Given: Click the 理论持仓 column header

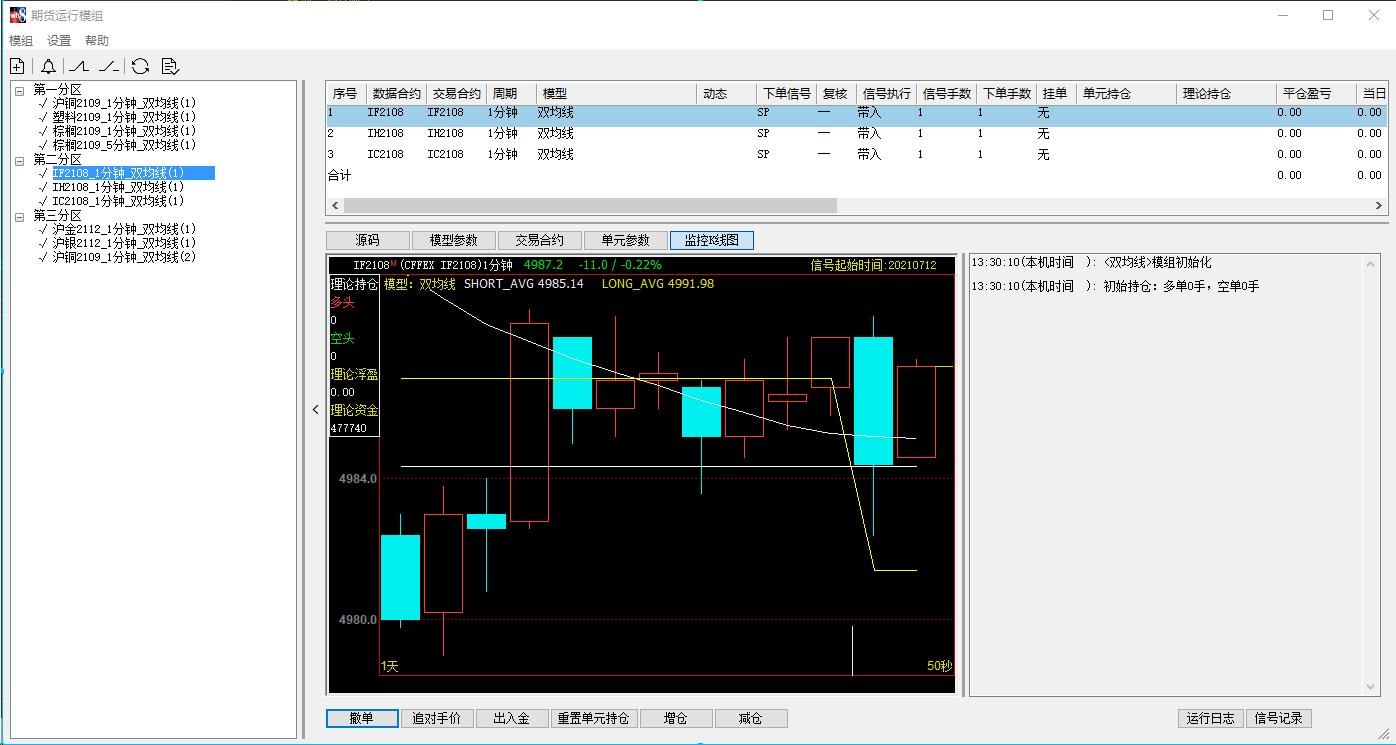Looking at the screenshot, I should pyautogui.click(x=1226, y=93).
